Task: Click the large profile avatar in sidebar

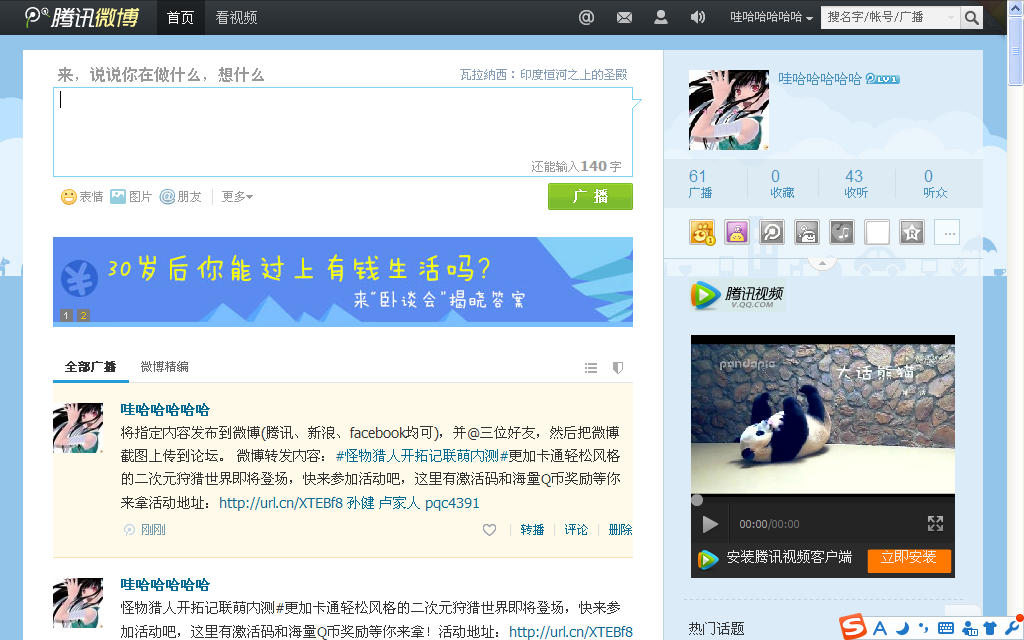Action: pos(729,110)
